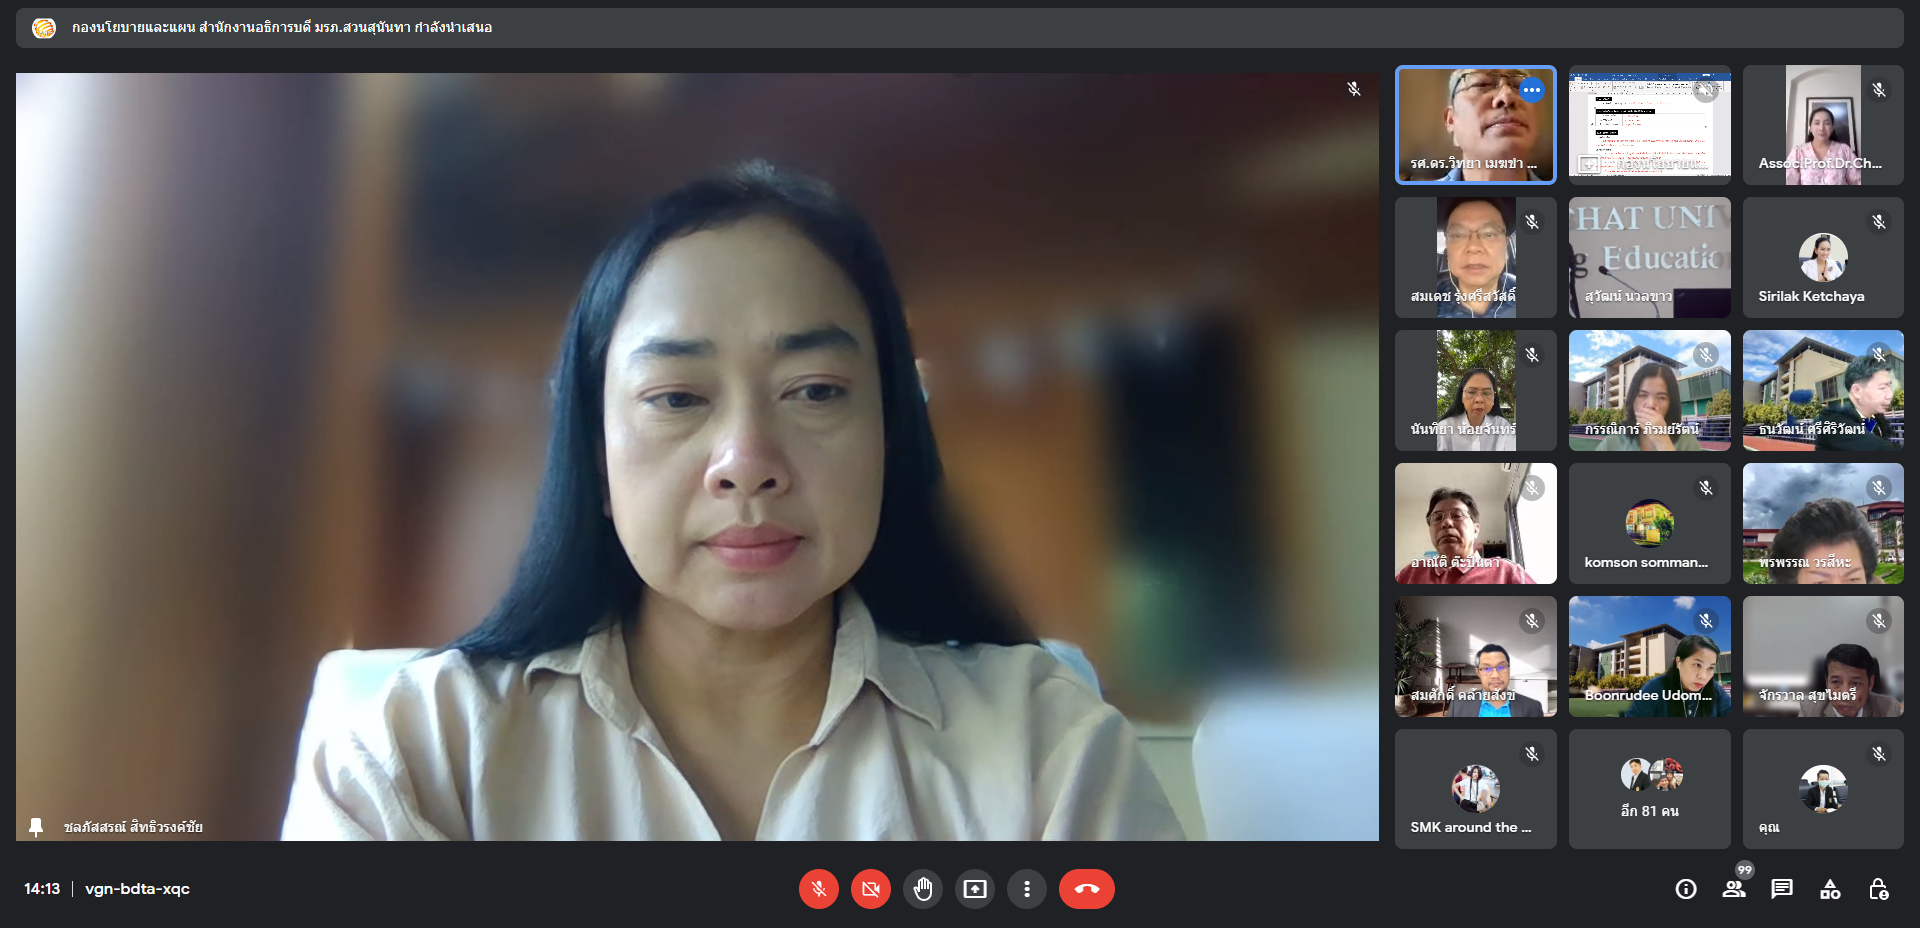Select Sirilak Ketchaya's participant tile
1920x928 pixels.
(1822, 258)
